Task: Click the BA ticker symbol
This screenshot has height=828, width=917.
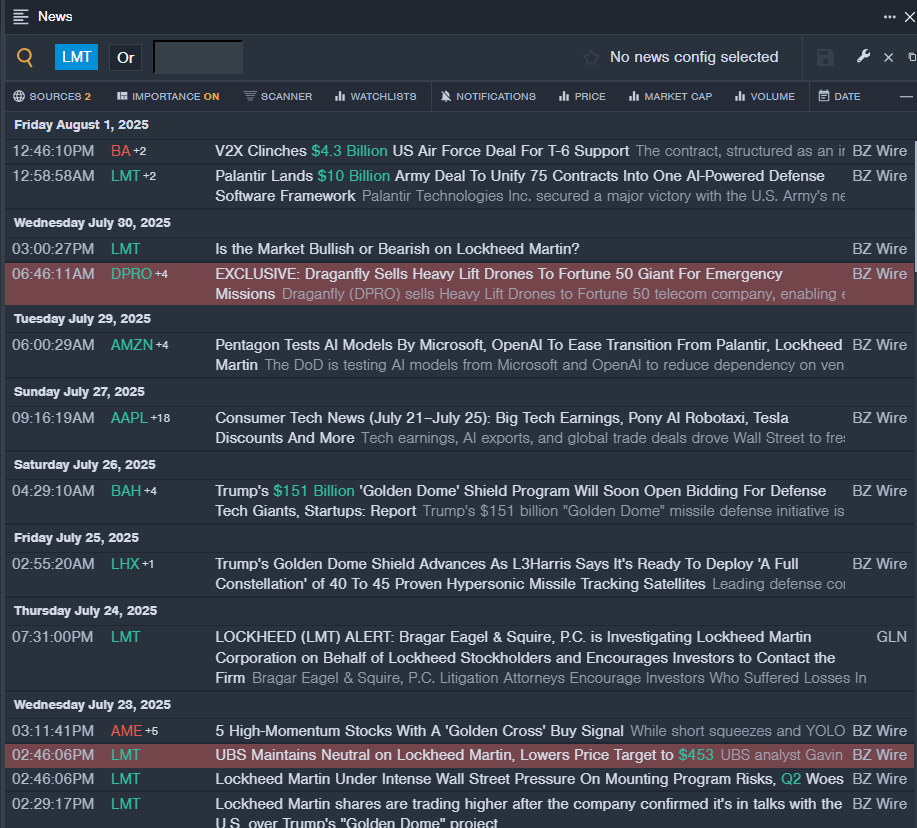Action: pos(120,151)
